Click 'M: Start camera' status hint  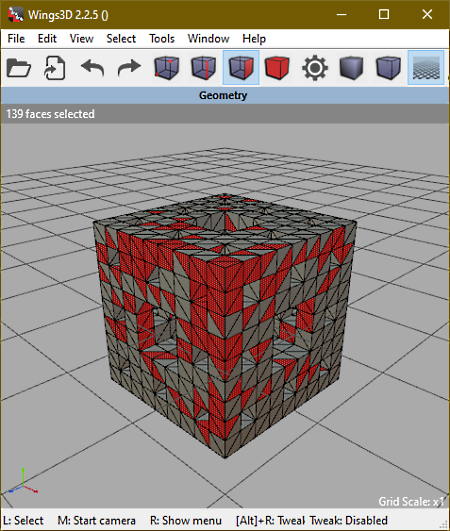pyautogui.click(x=97, y=521)
